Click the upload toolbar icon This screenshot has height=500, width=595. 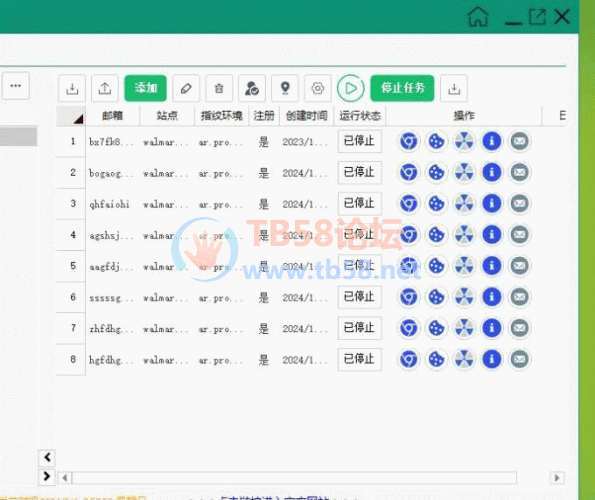click(105, 88)
